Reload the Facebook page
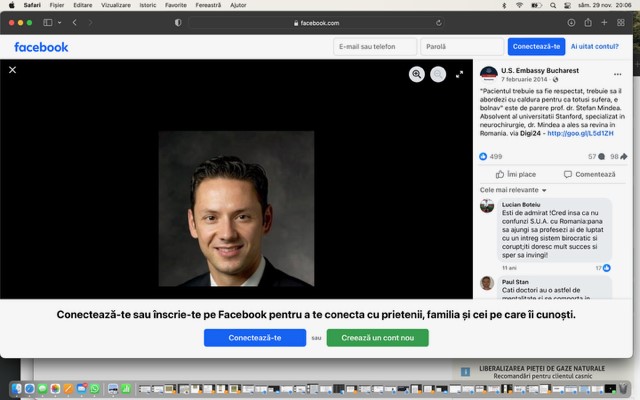Screen dimensions: 640x400 pos(438,23)
